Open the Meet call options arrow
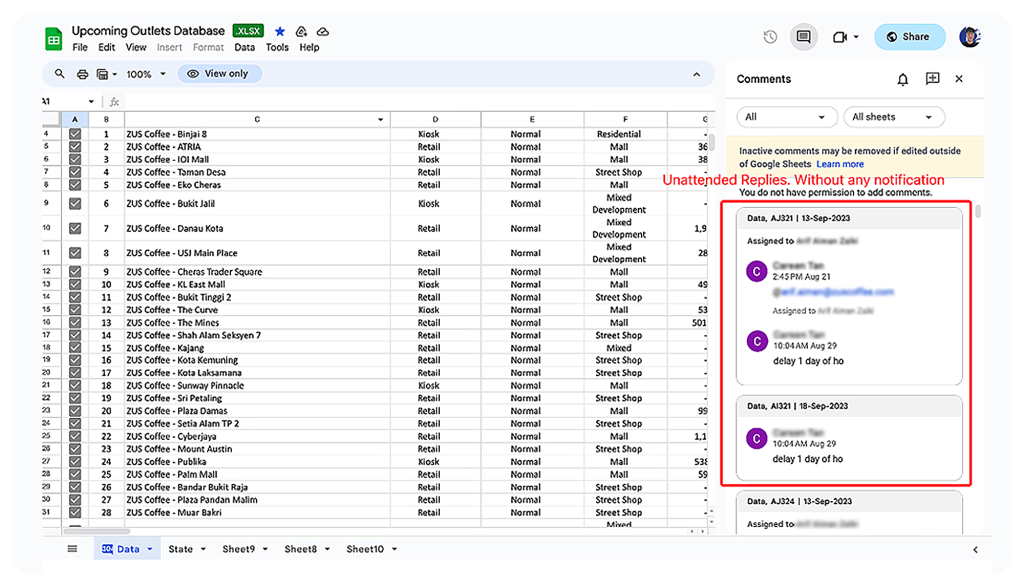1024x586 pixels. (x=856, y=37)
